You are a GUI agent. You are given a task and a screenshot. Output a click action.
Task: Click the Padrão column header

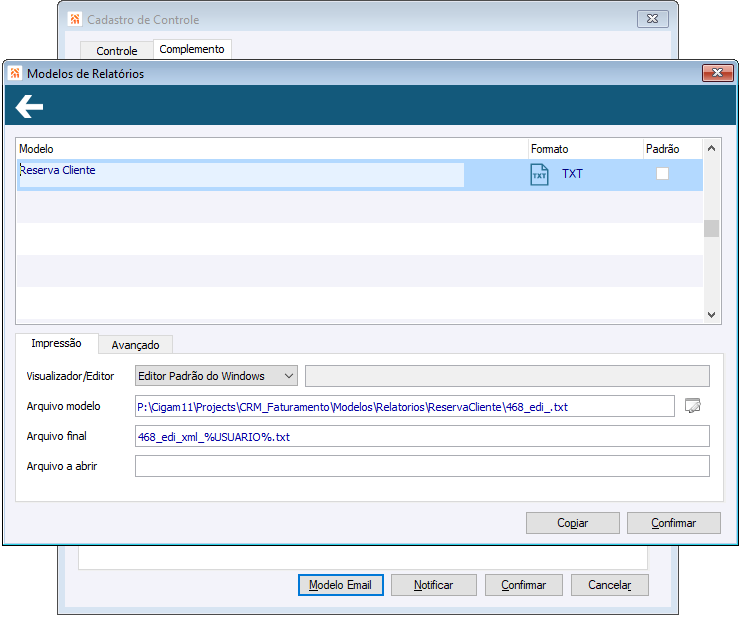pos(673,149)
